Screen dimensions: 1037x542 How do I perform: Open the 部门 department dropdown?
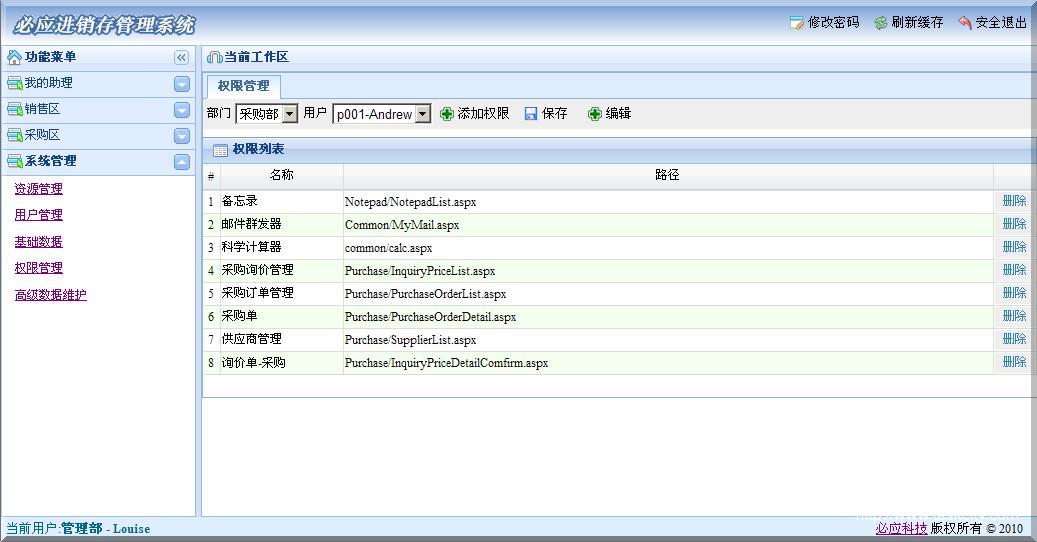tap(290, 114)
